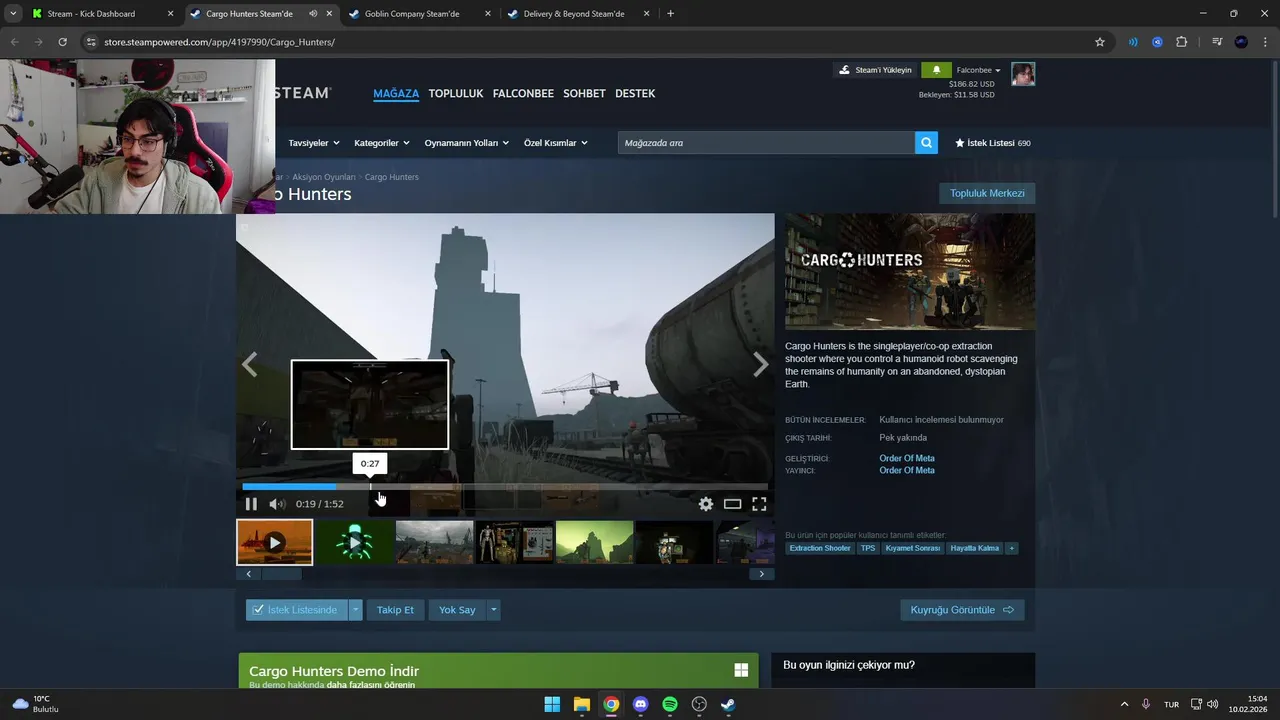The image size is (1280, 720).
Task: Select Extraction Shooter tag
Action: click(x=820, y=548)
